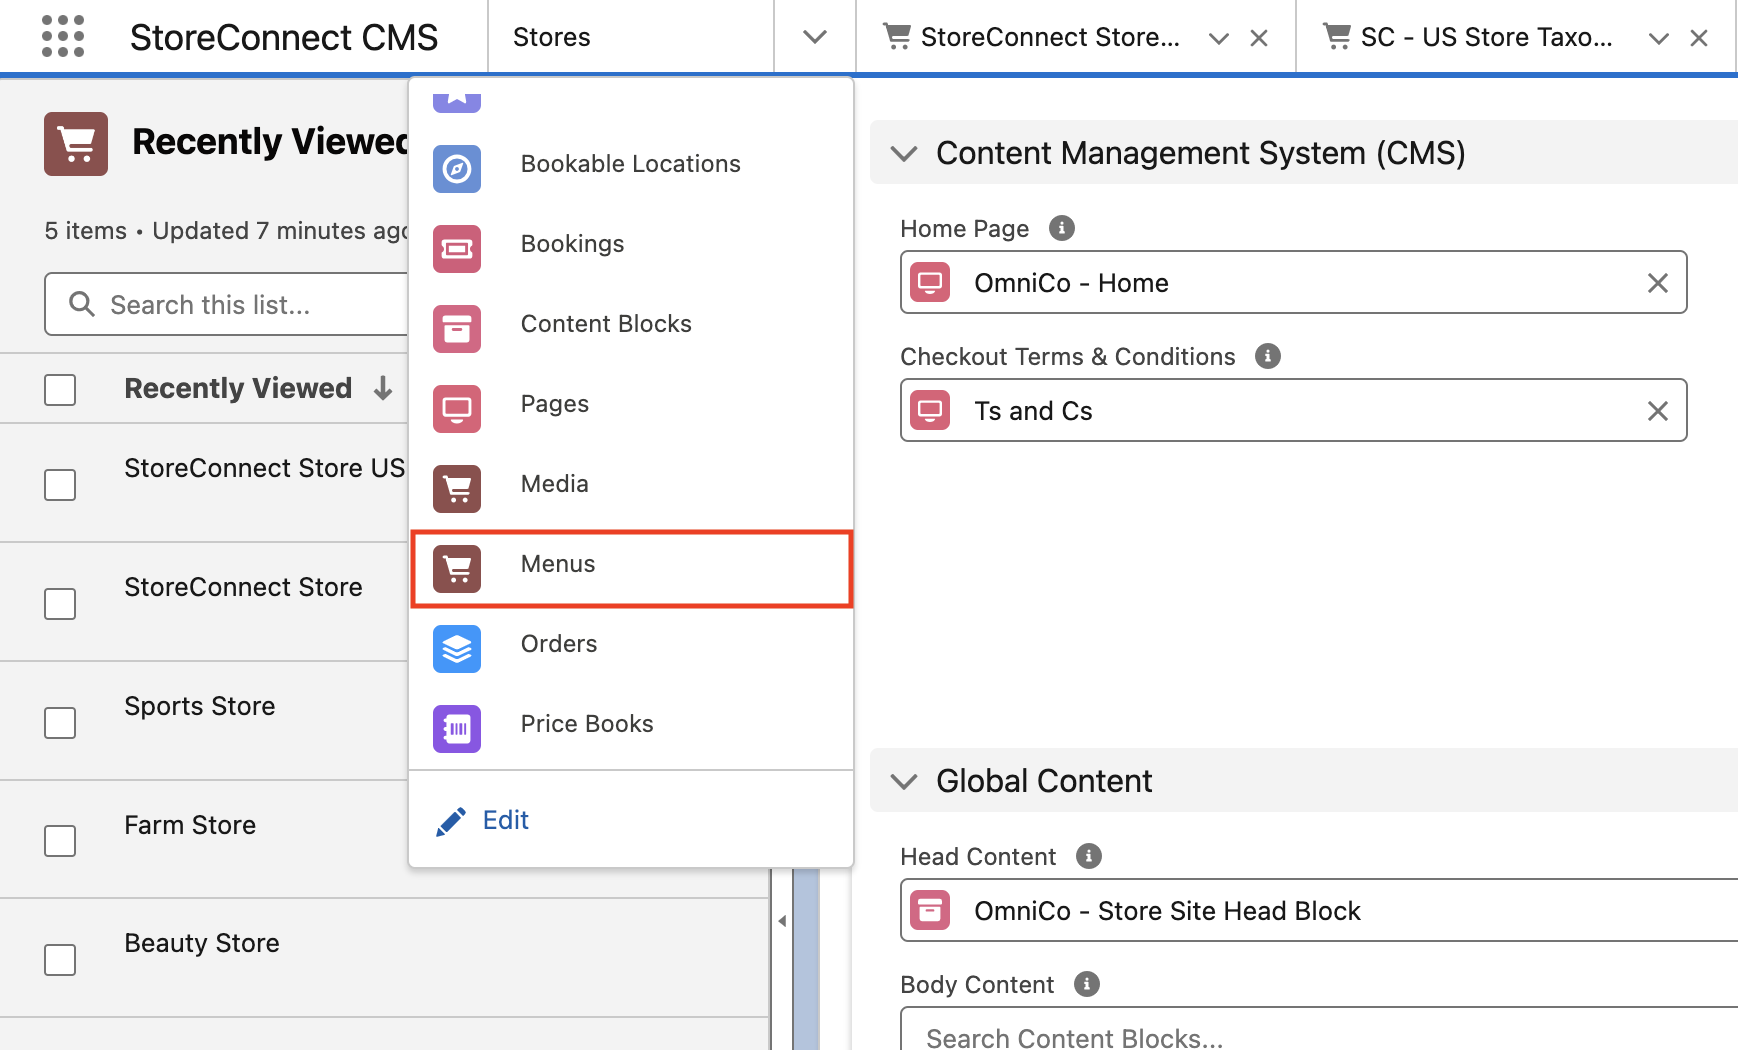The height and width of the screenshot is (1050, 1738).
Task: Collapse the split view panel arrow
Action: coord(782,921)
